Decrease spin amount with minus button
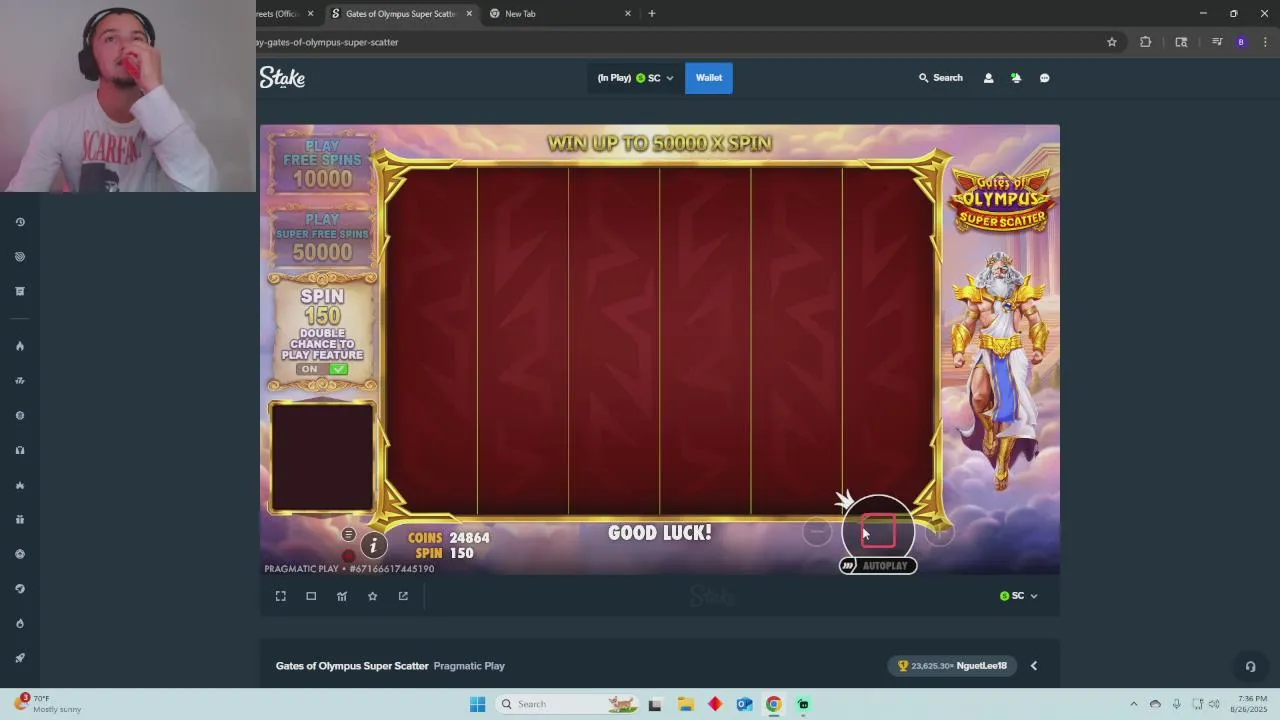 point(817,533)
